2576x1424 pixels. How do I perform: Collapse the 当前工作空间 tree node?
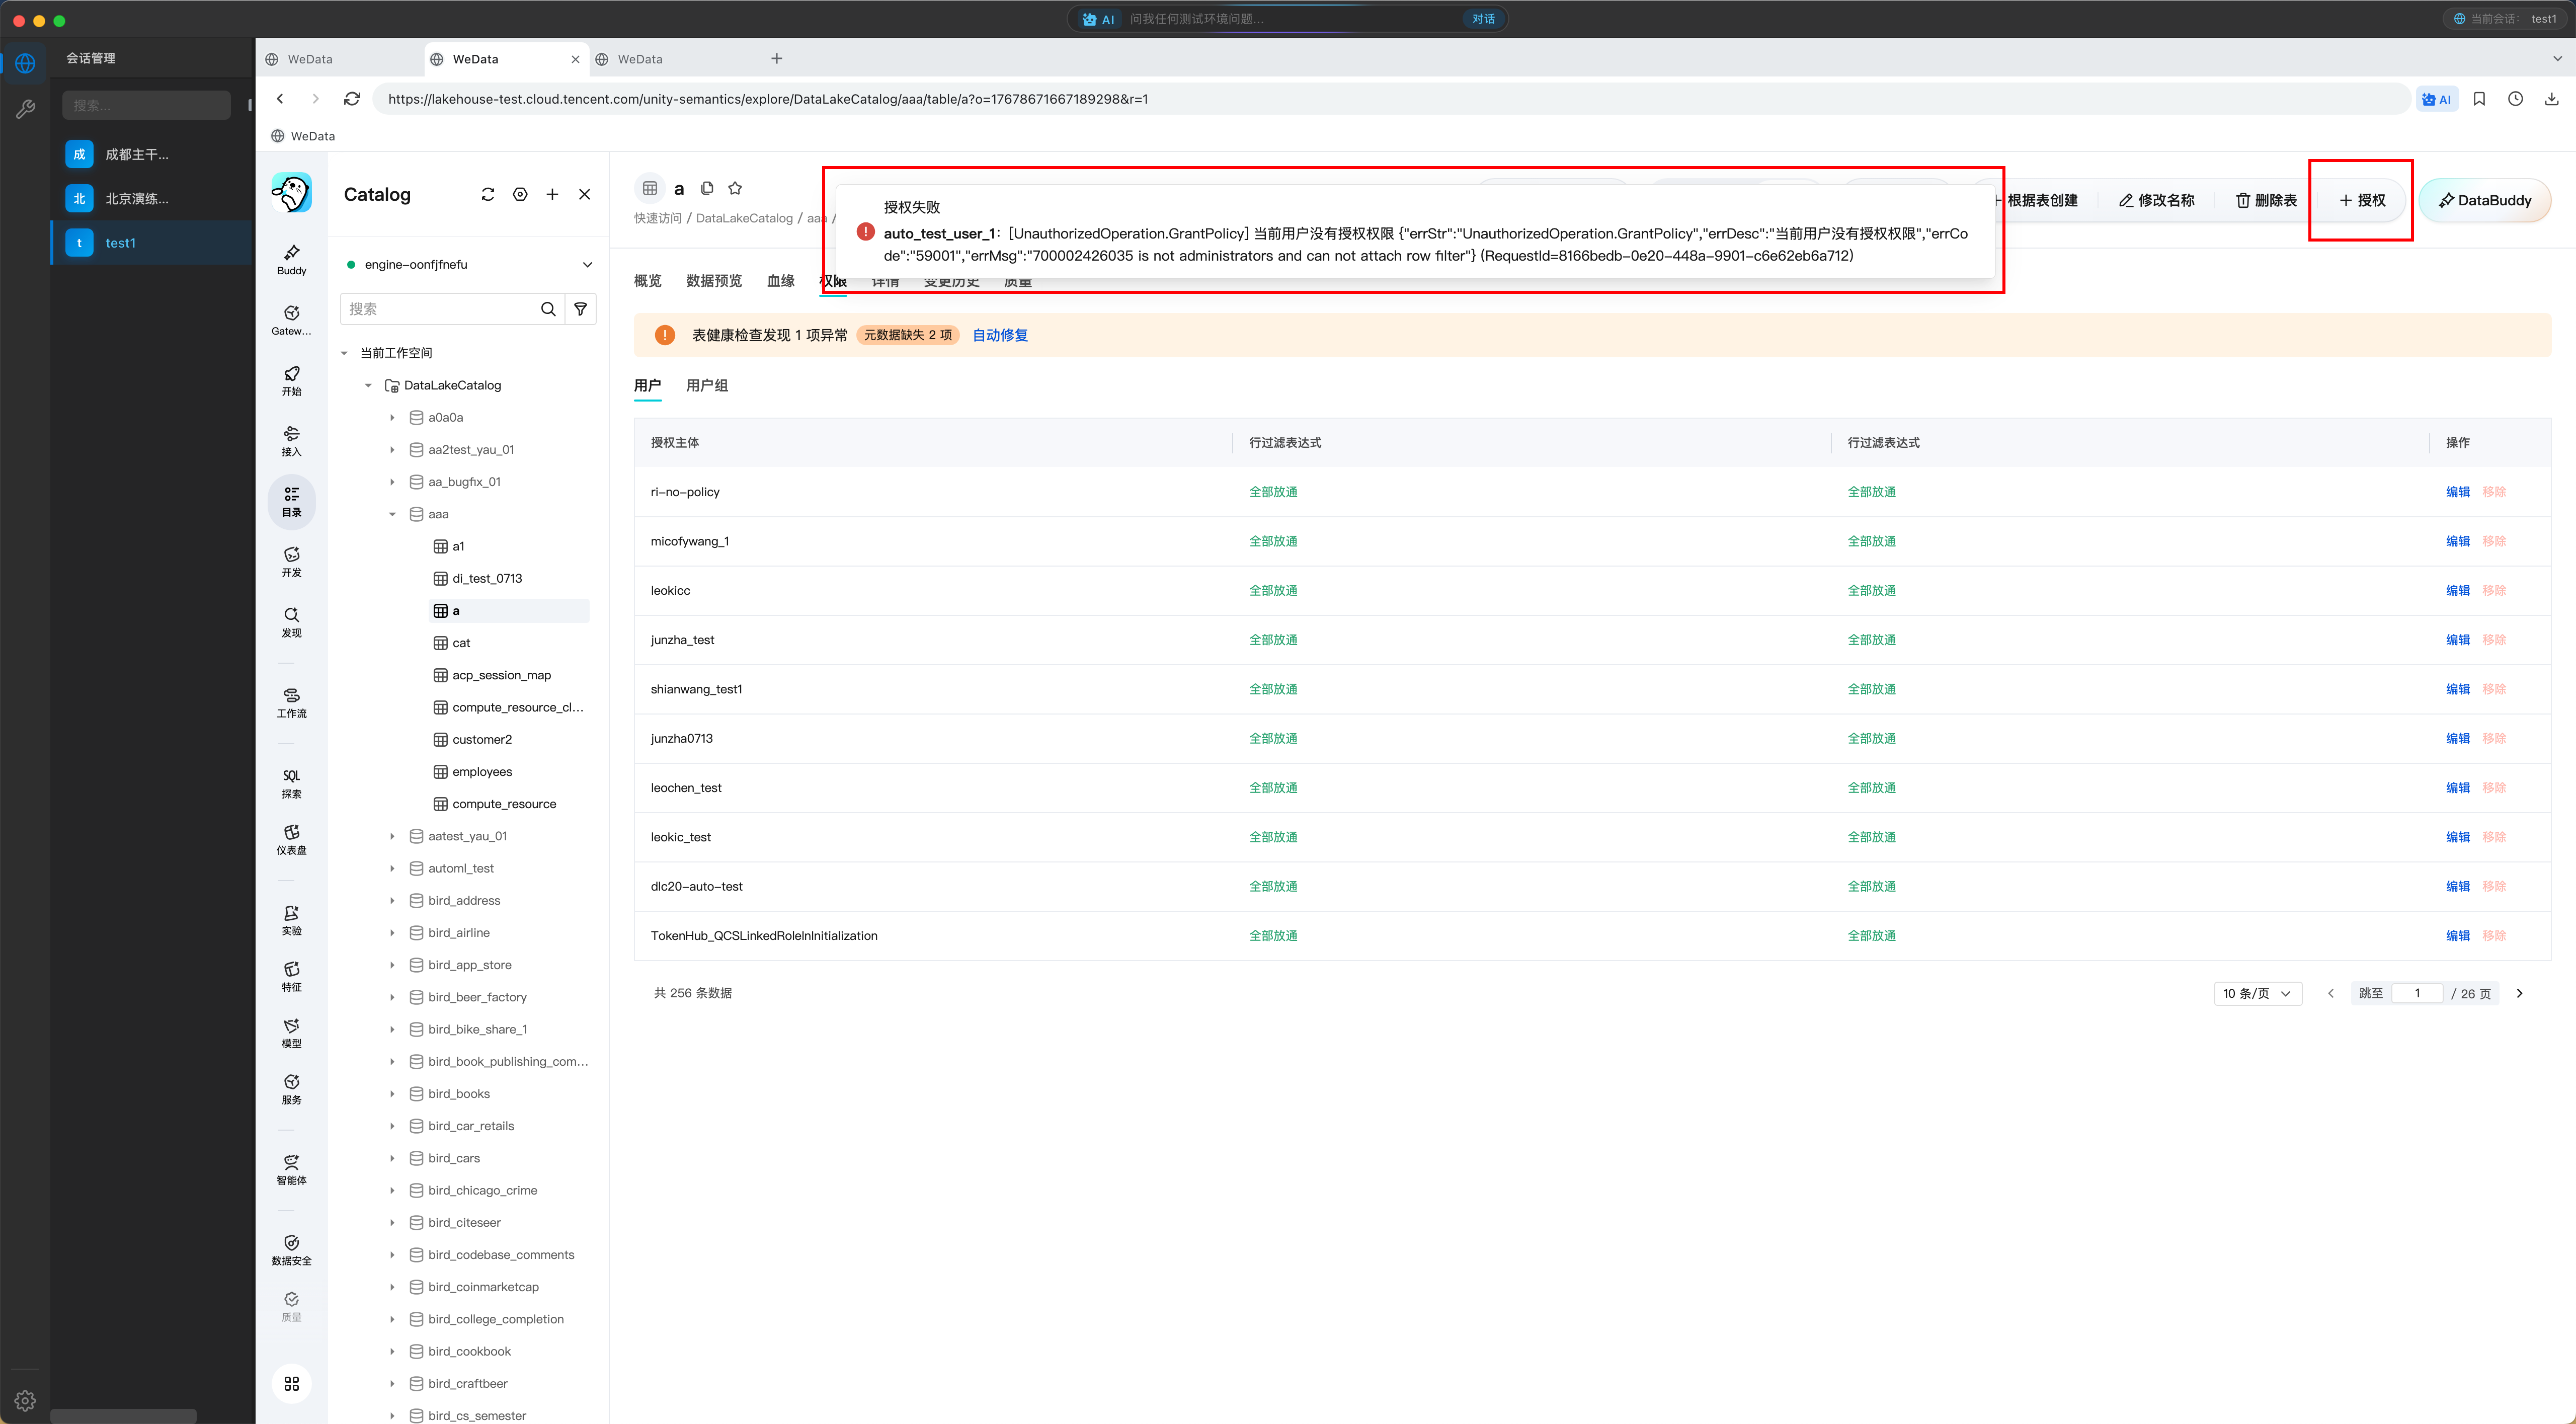pyautogui.click(x=344, y=353)
